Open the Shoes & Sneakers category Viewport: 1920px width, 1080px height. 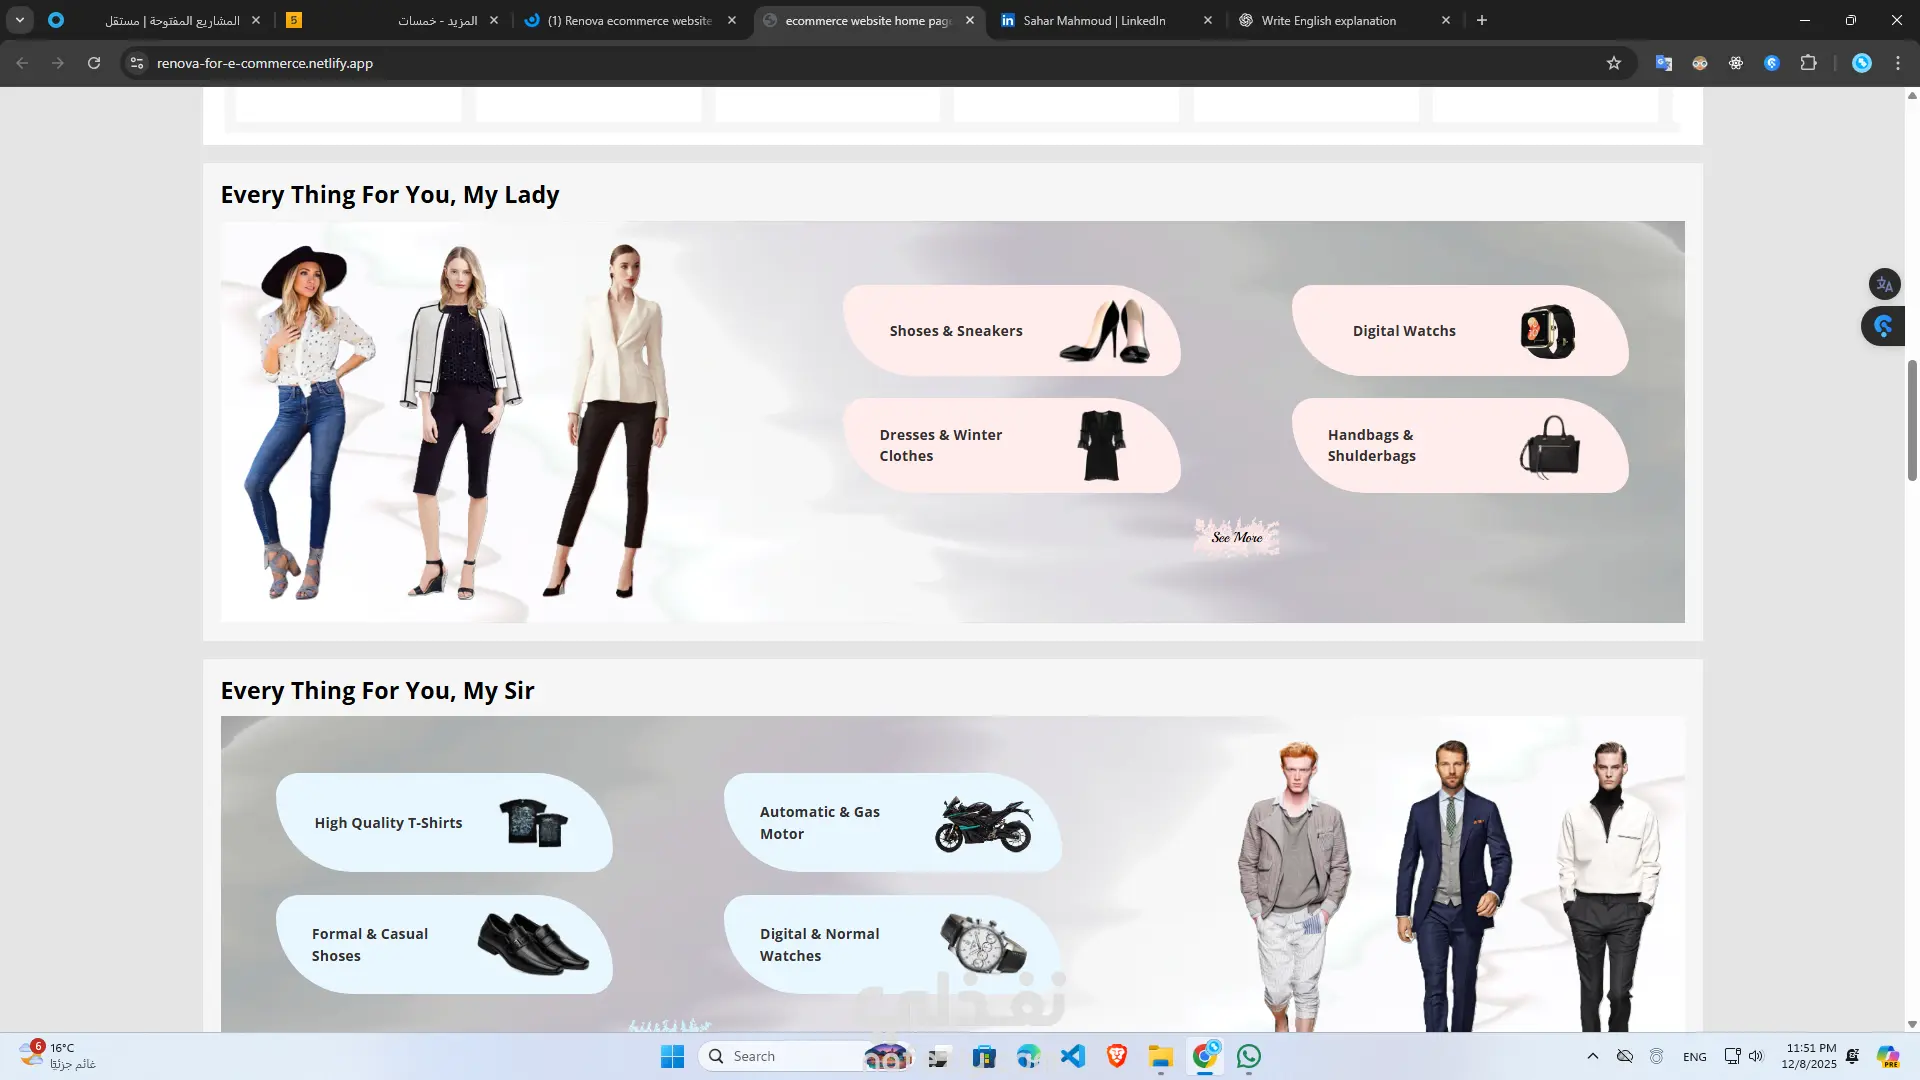[x=1011, y=331]
